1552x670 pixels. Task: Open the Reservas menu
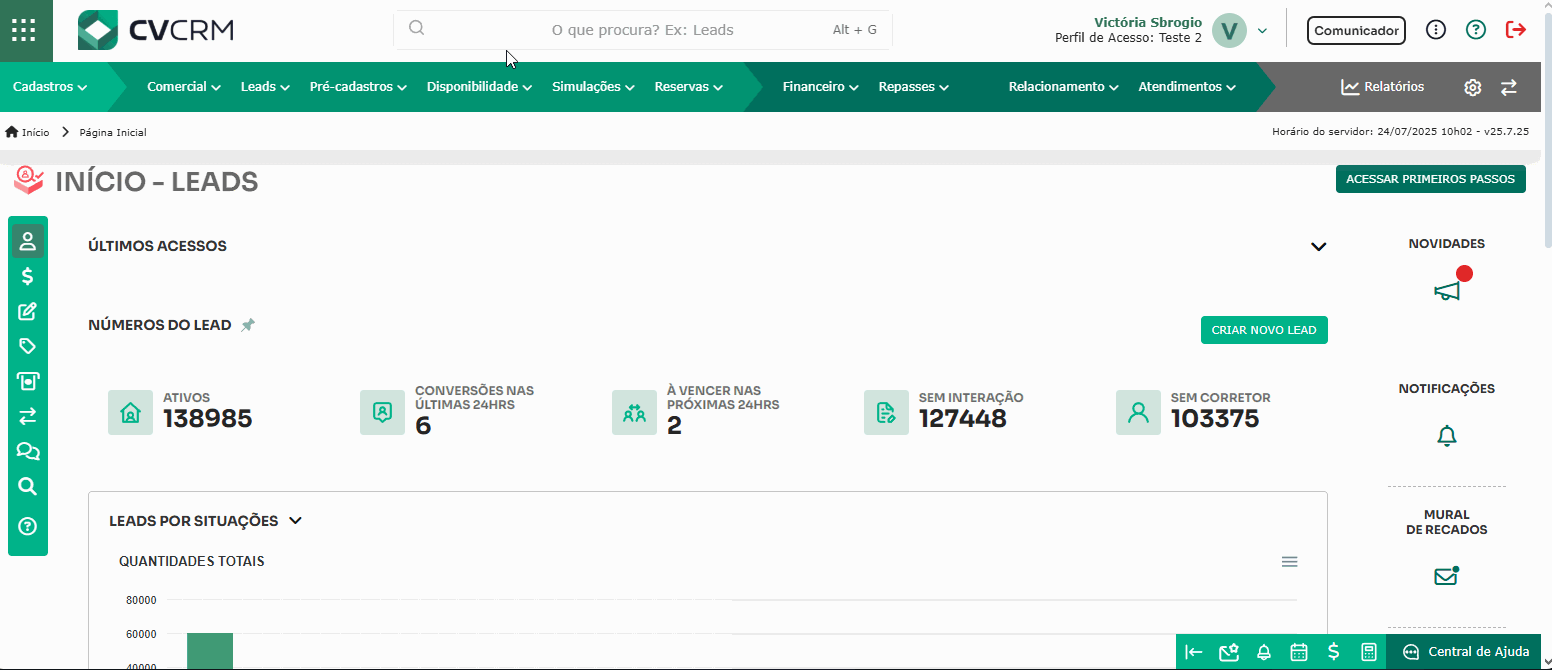coord(689,87)
